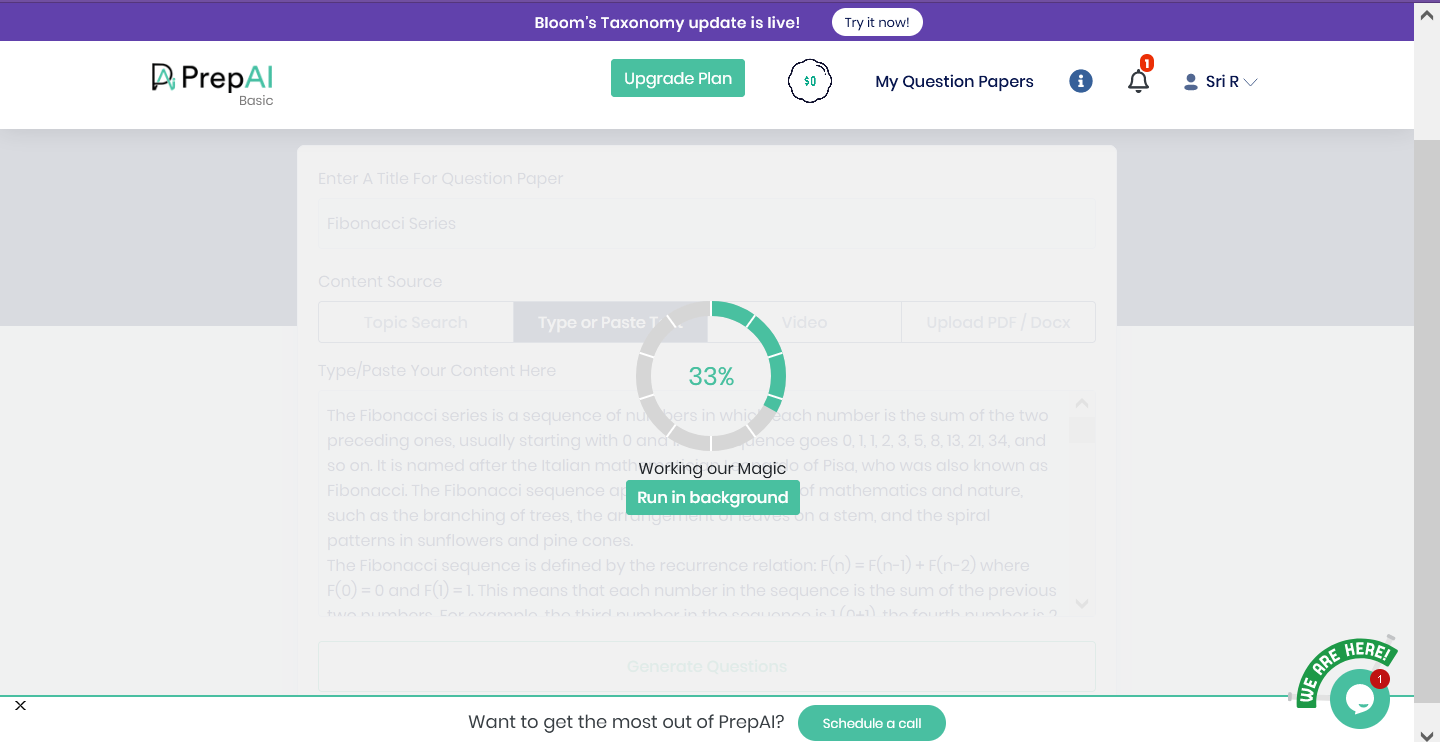
Task: Click the PrepAI logo
Action: 212,79
